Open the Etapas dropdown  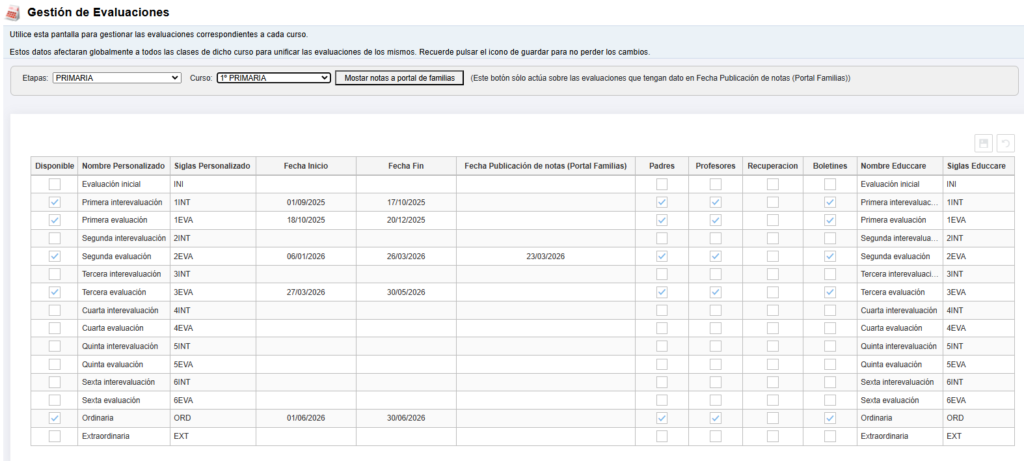[x=116, y=77]
